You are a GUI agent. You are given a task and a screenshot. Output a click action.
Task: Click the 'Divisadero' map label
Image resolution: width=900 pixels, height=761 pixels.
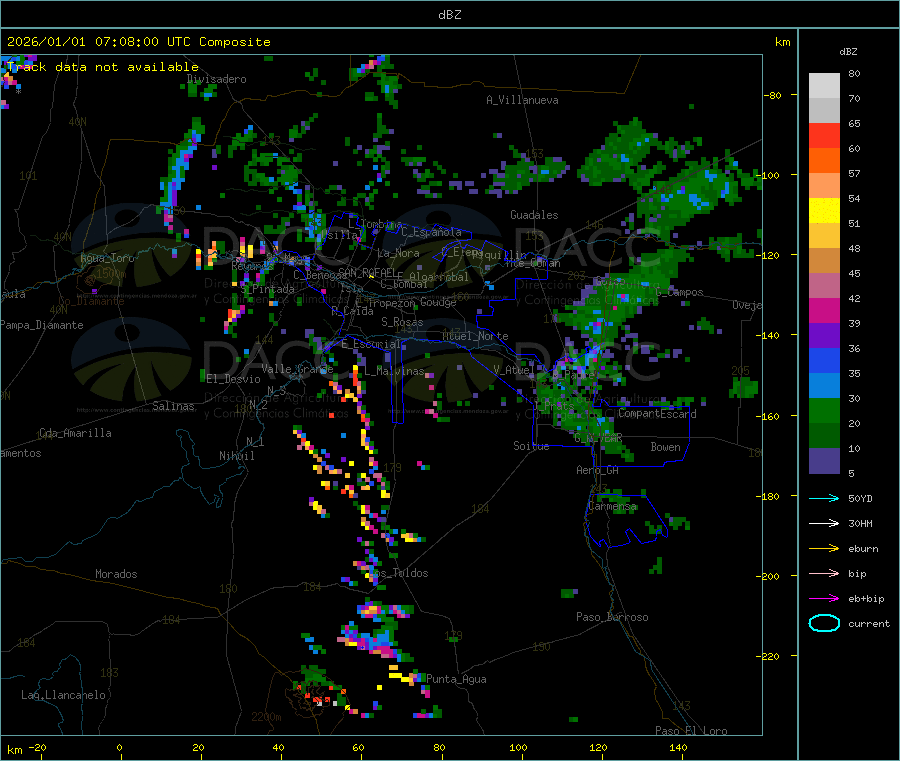(217, 79)
